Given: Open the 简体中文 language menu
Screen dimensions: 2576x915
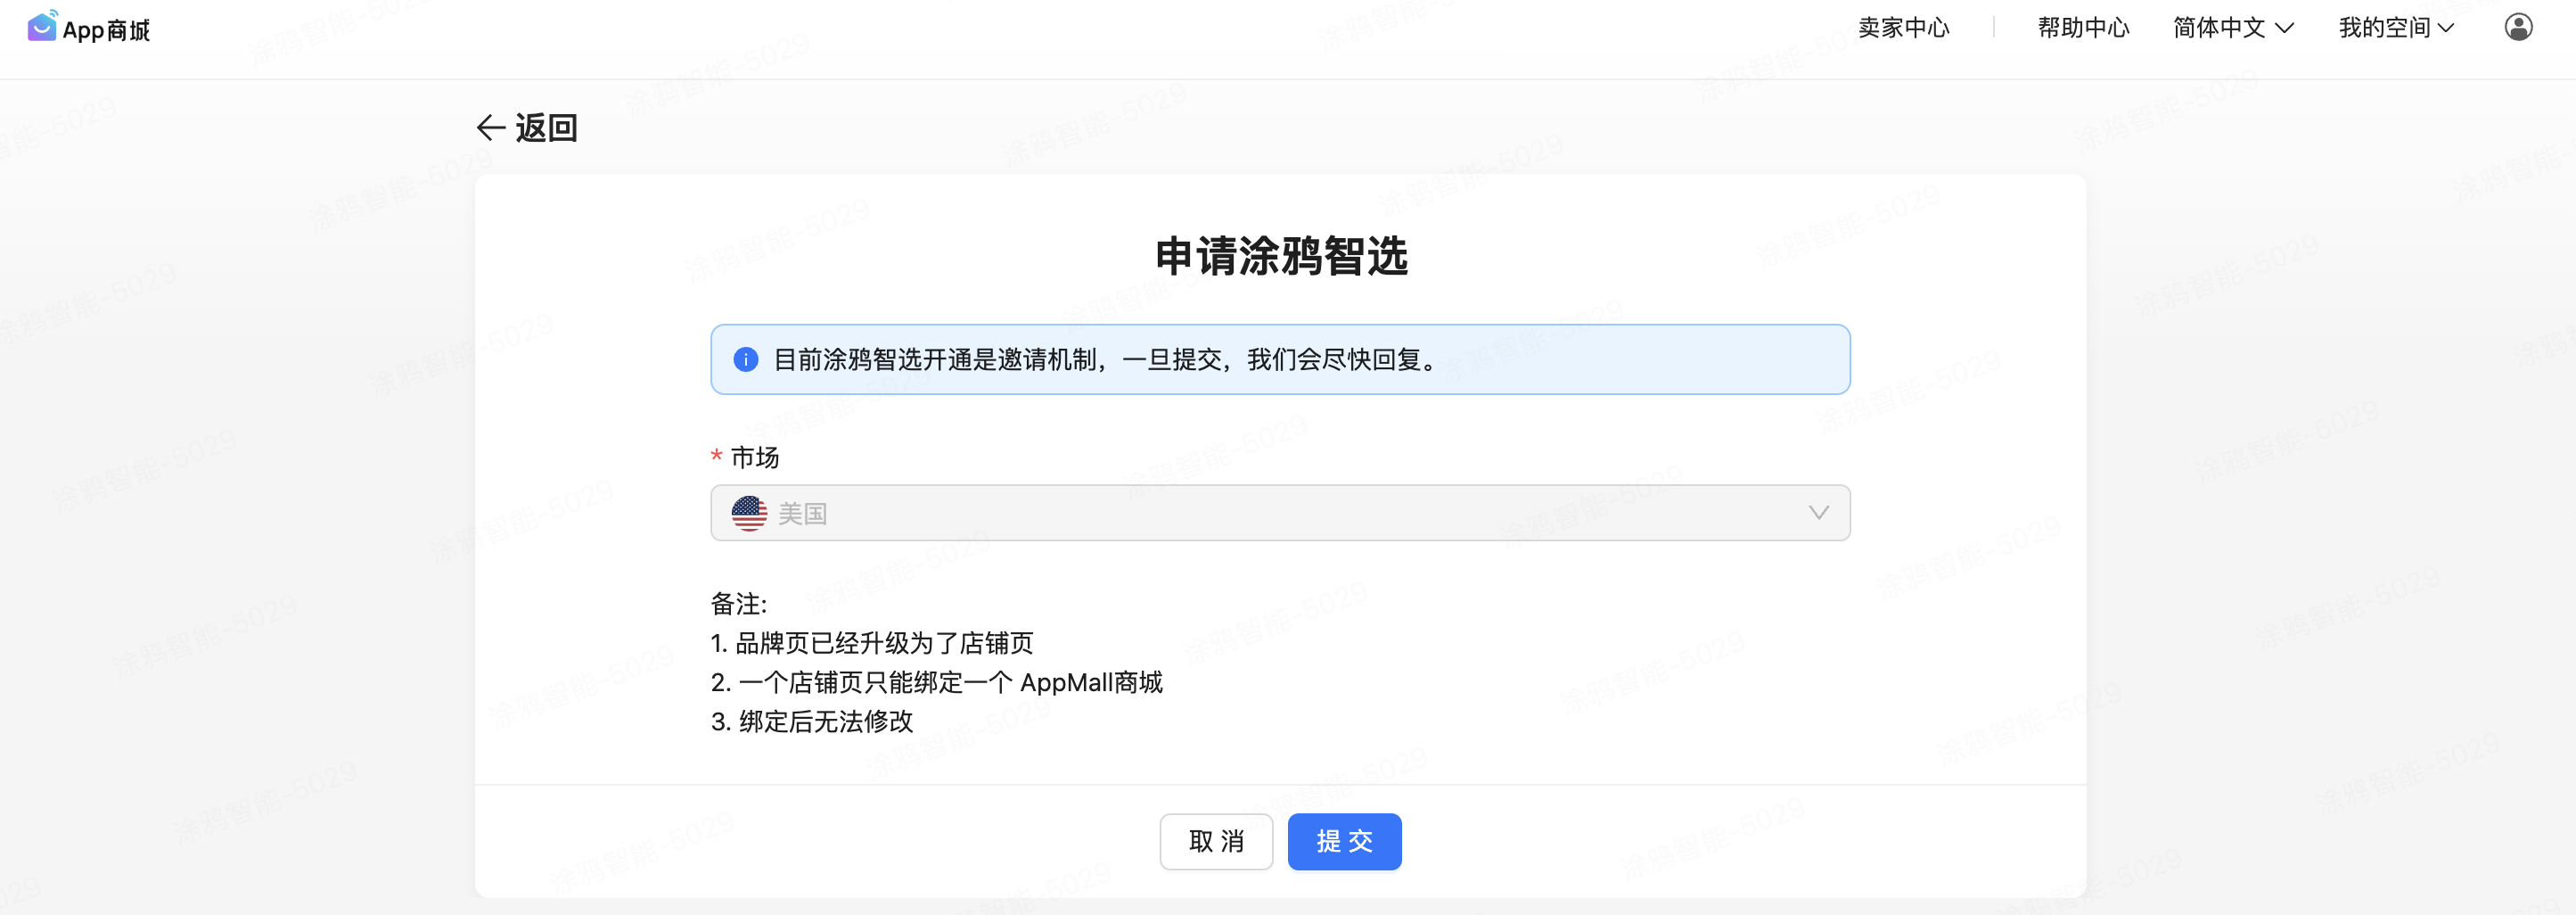Looking at the screenshot, I should (2219, 28).
